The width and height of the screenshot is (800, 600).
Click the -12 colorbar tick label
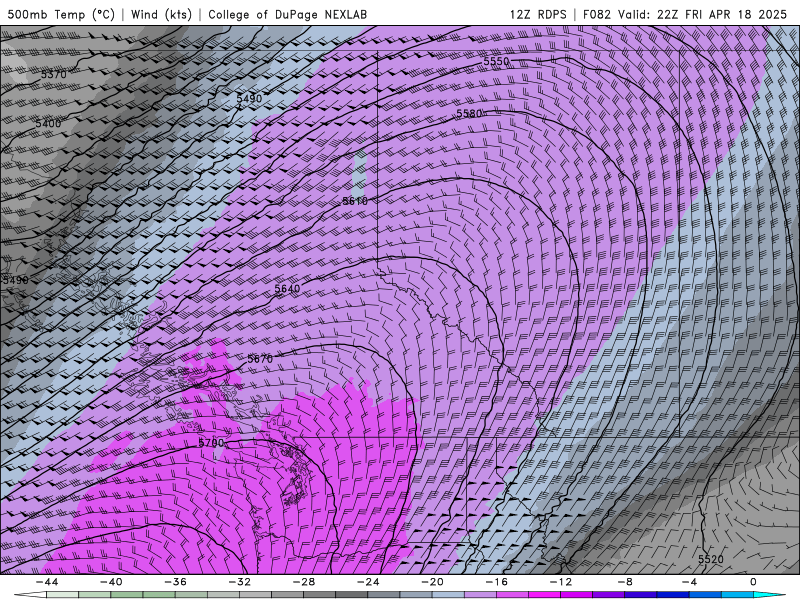point(561,582)
